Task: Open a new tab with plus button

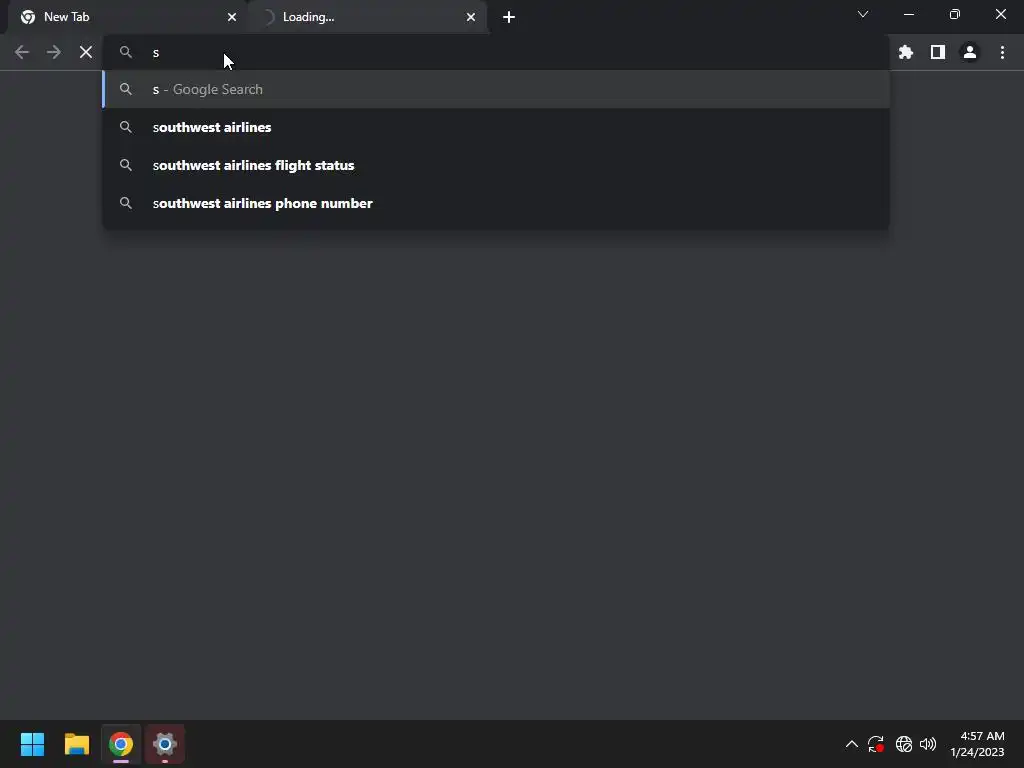Action: (x=509, y=17)
